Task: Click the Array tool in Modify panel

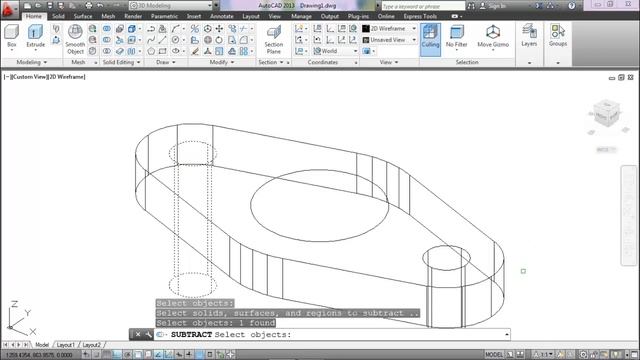Action: [x=244, y=51]
